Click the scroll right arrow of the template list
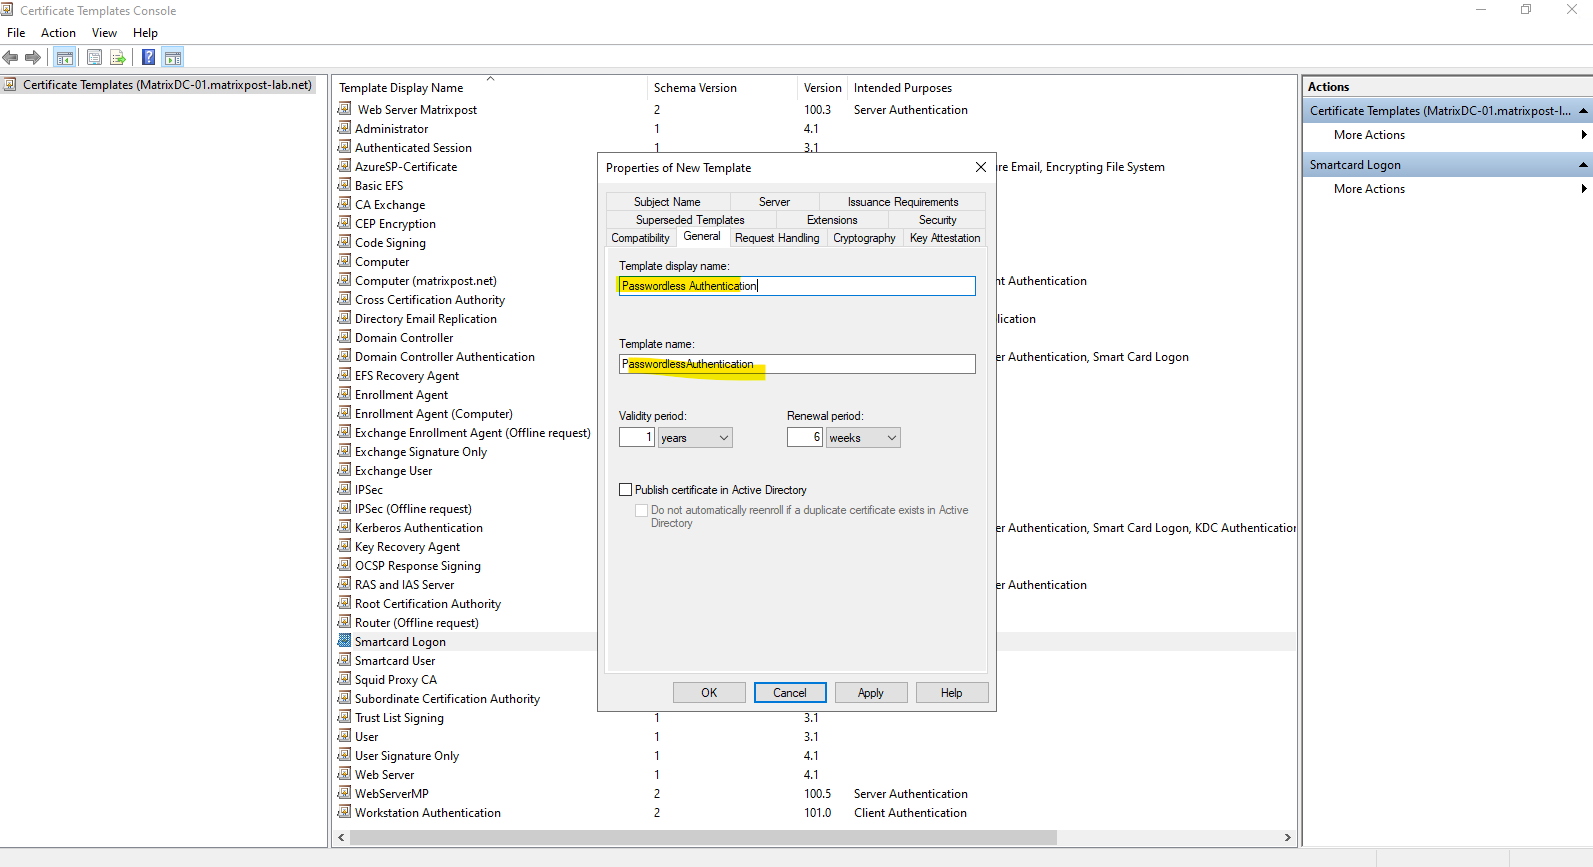This screenshot has height=867, width=1593. (x=1287, y=837)
